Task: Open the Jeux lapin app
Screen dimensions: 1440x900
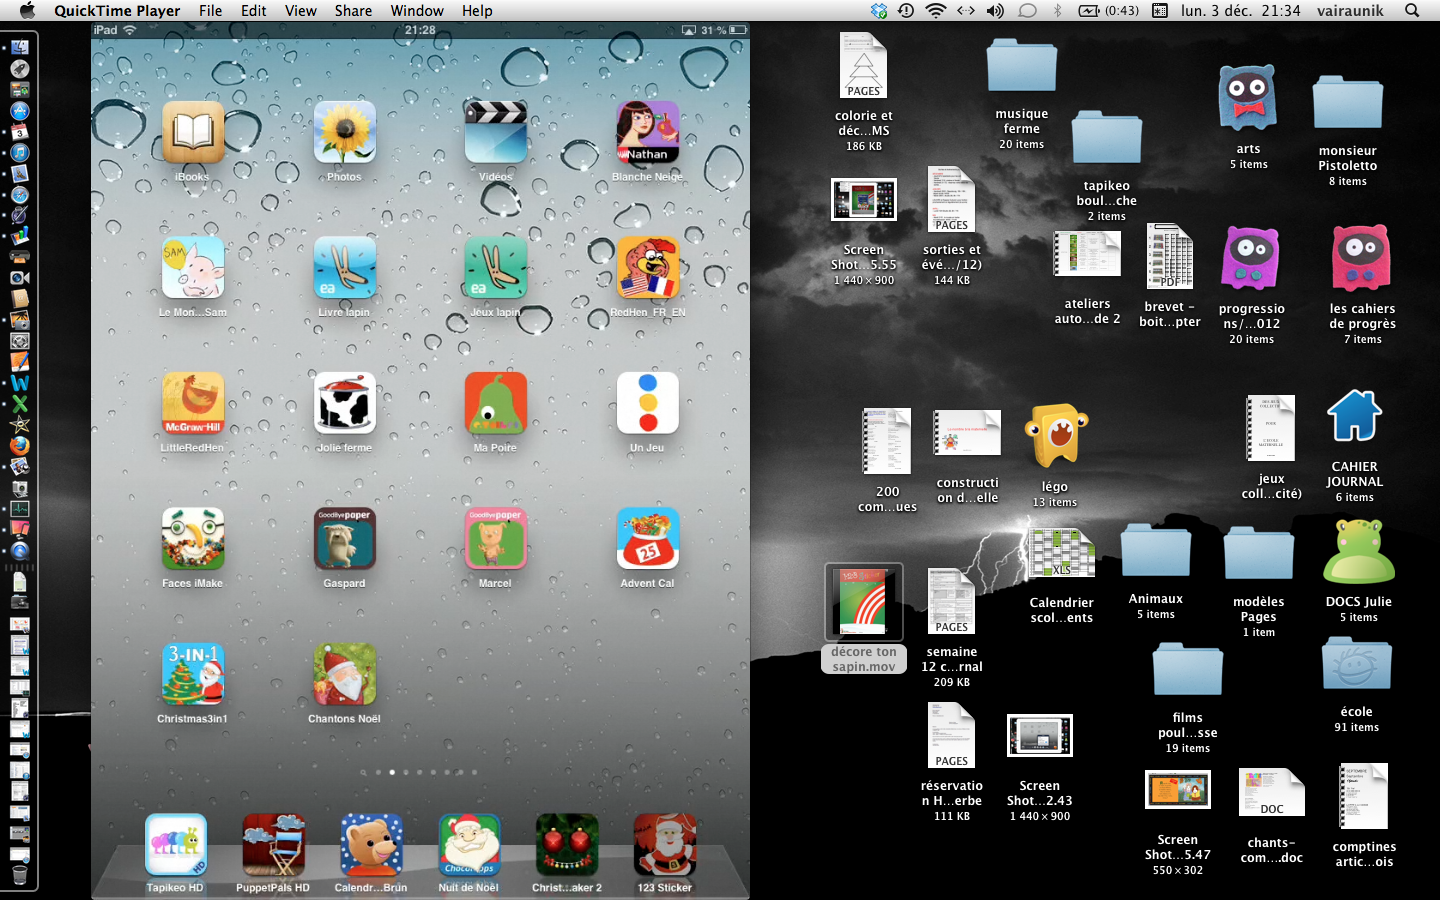Action: click(x=495, y=267)
